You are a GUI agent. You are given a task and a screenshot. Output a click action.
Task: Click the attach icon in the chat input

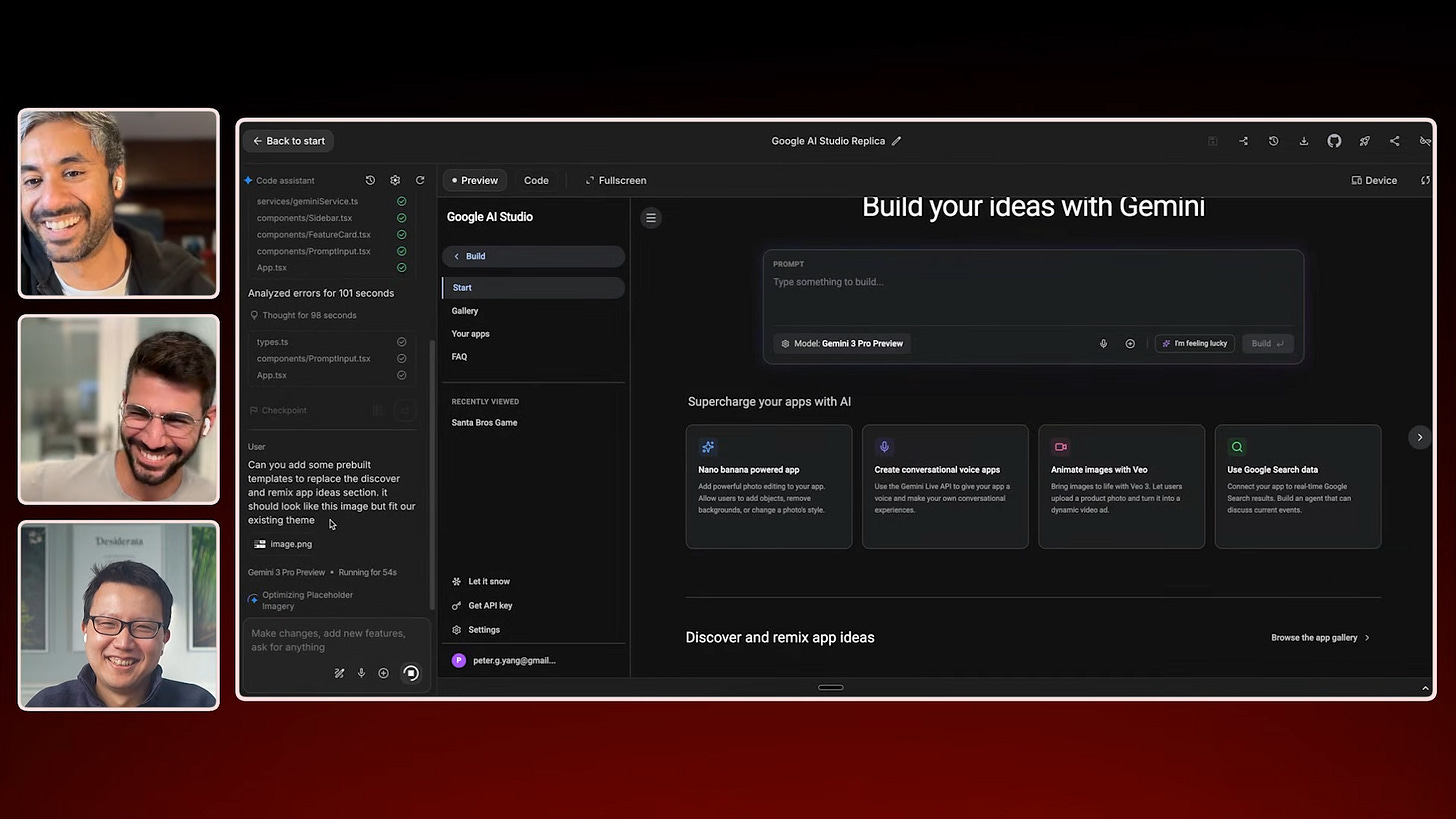point(383,673)
